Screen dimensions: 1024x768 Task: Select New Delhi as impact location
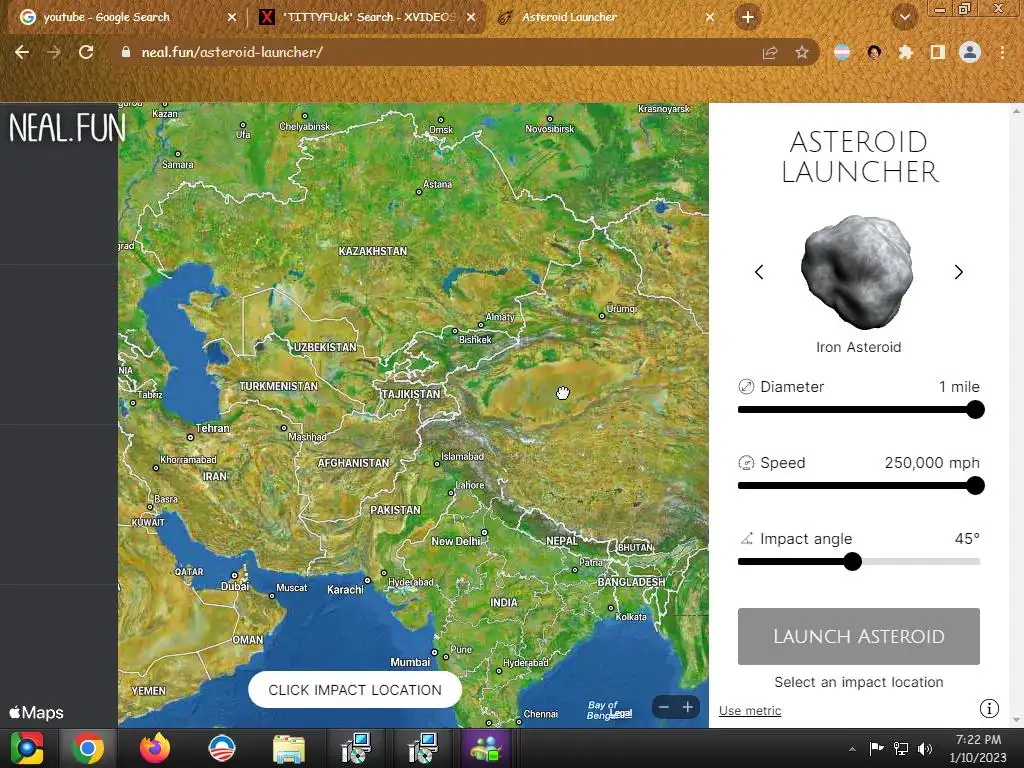(x=456, y=541)
